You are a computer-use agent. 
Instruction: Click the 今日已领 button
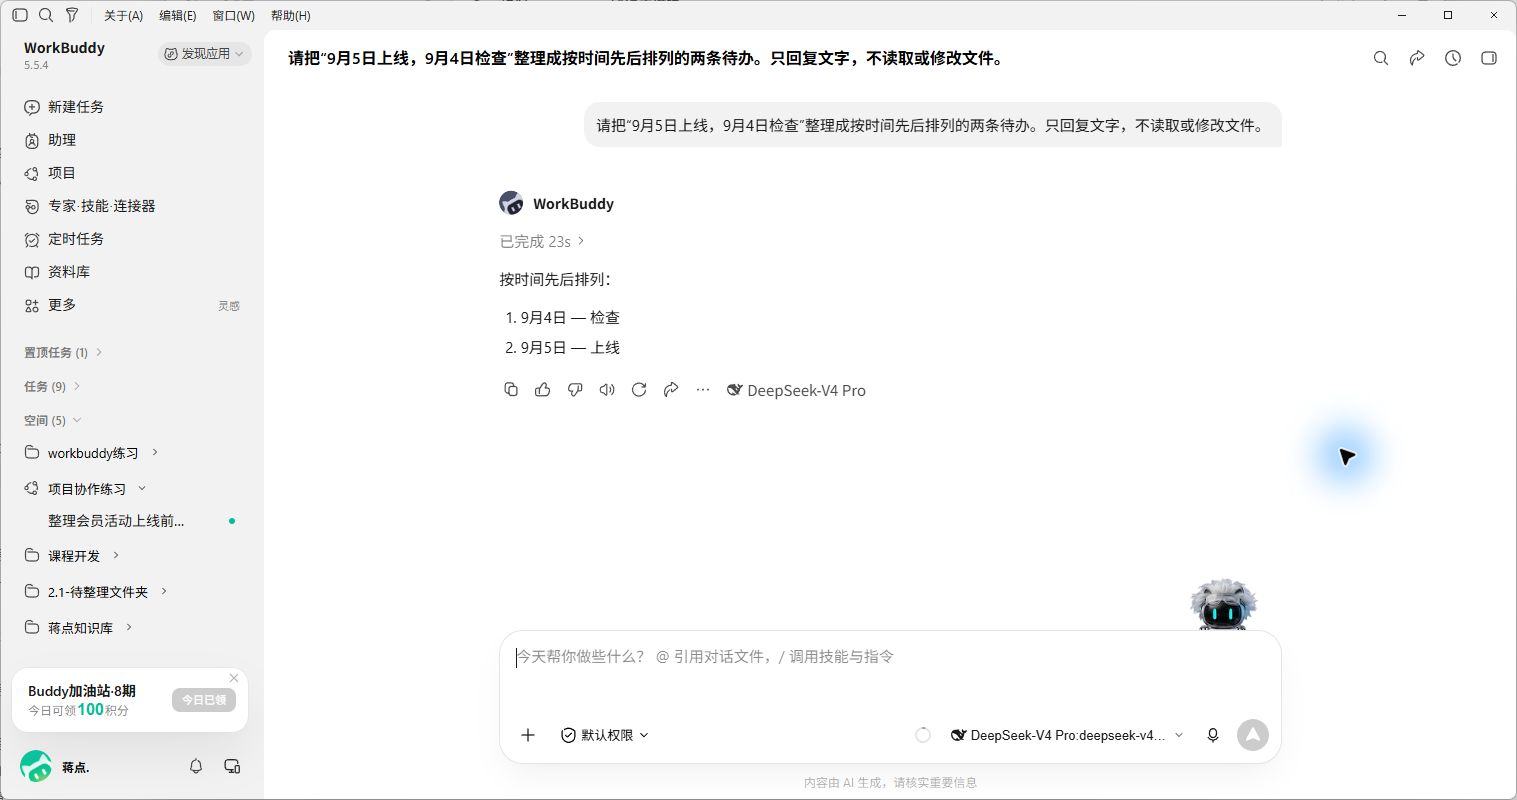click(x=204, y=700)
